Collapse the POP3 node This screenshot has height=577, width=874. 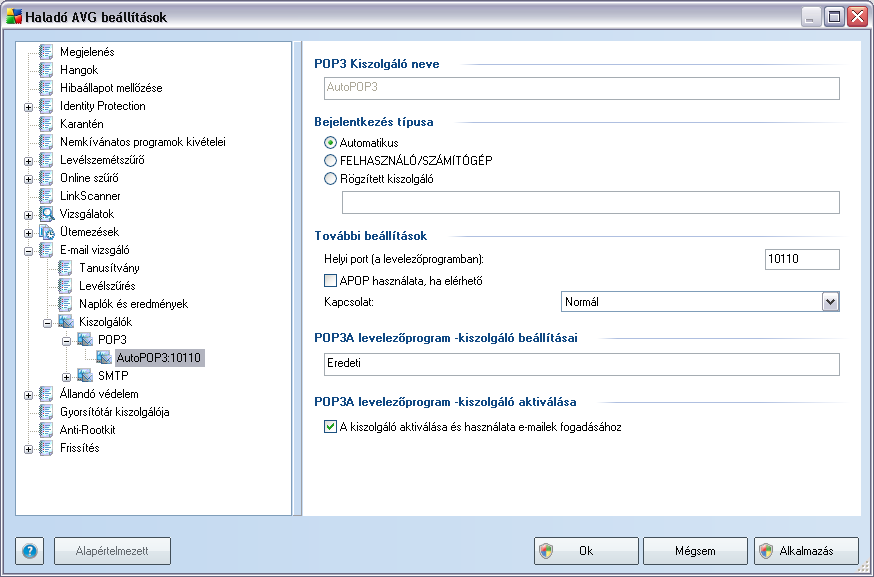pyautogui.click(x=66, y=341)
